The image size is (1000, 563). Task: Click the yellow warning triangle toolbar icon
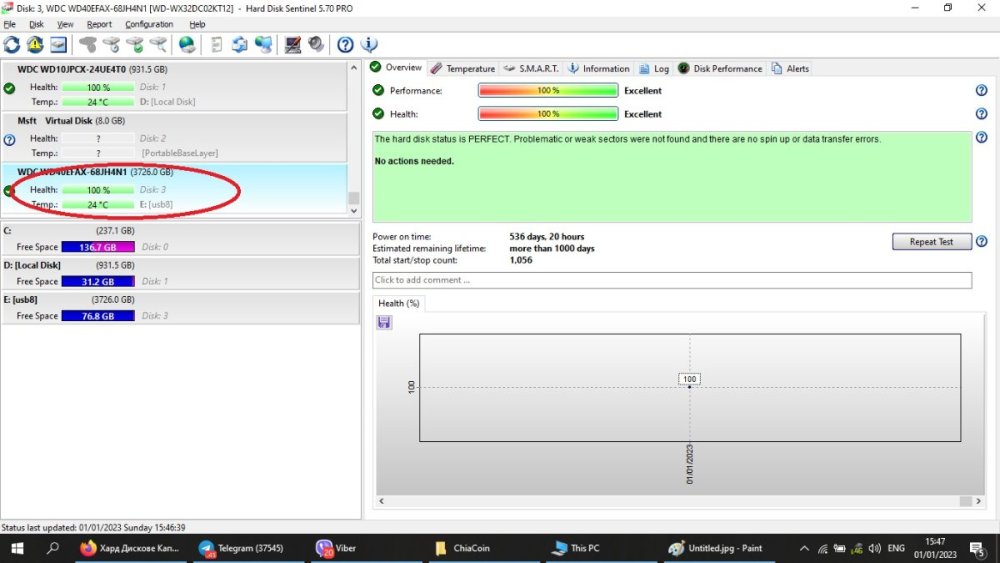[x=35, y=45]
